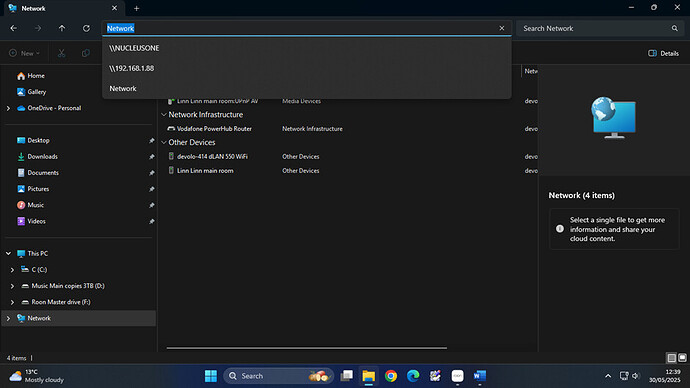
Task: Open the Pictures quick access folder
Action: (33, 189)
